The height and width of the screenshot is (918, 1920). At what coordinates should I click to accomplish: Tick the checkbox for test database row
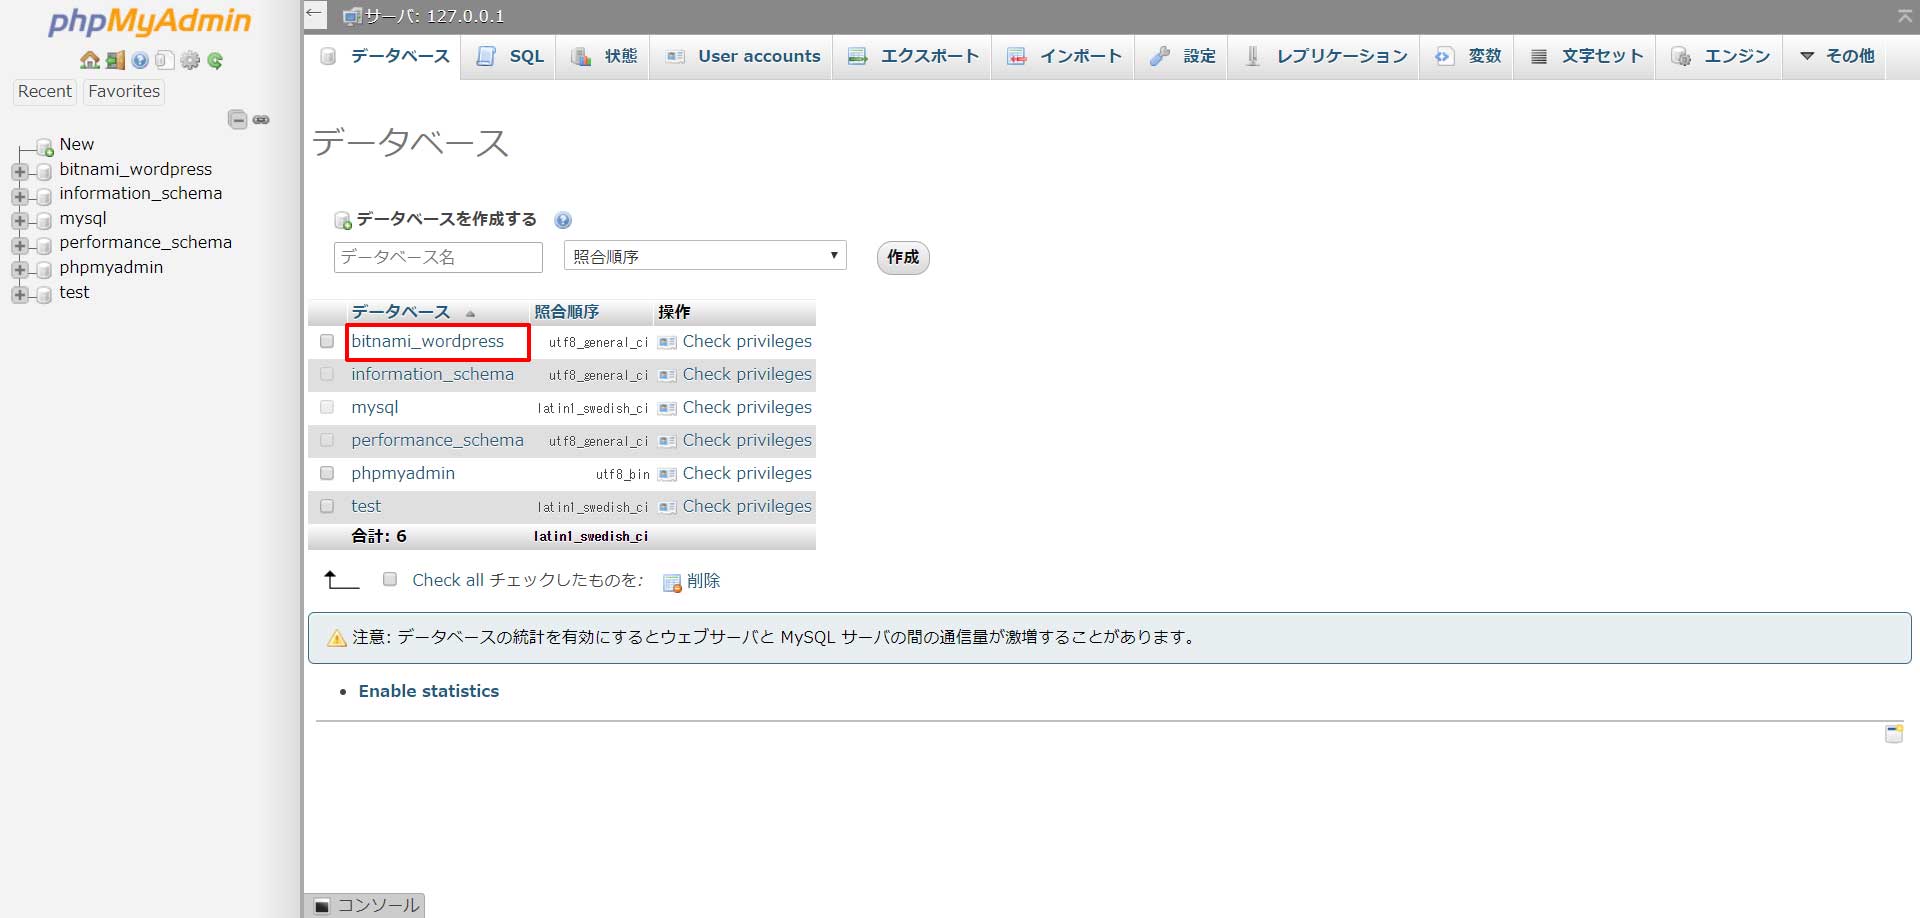pos(327,506)
